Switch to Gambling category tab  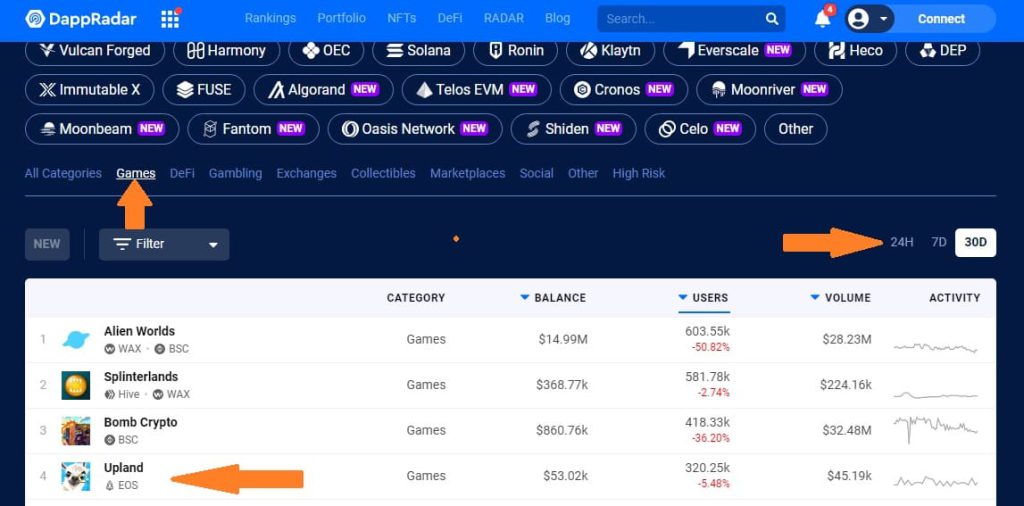tap(235, 173)
